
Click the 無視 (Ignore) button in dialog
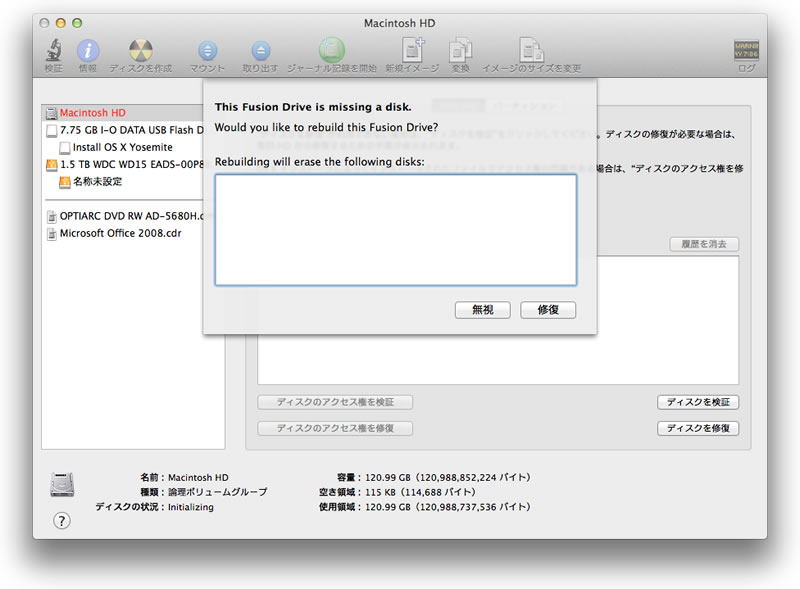[482, 310]
